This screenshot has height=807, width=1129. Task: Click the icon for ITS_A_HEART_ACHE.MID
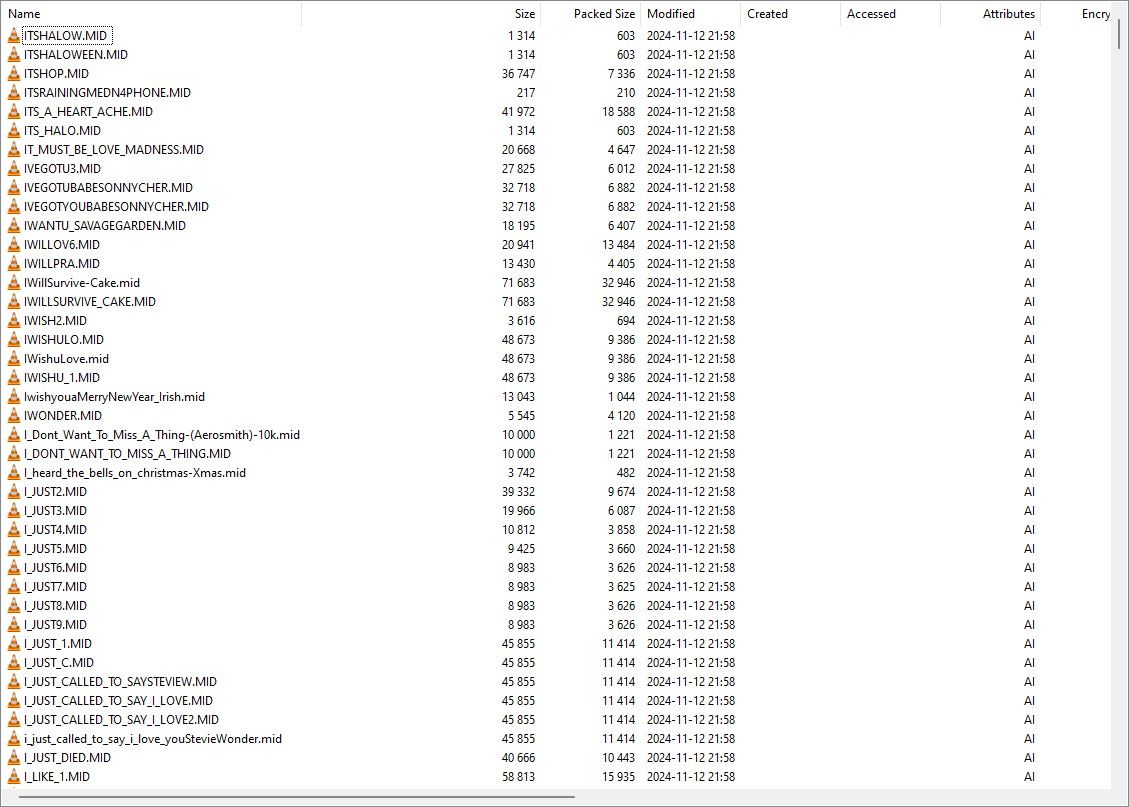coord(14,112)
